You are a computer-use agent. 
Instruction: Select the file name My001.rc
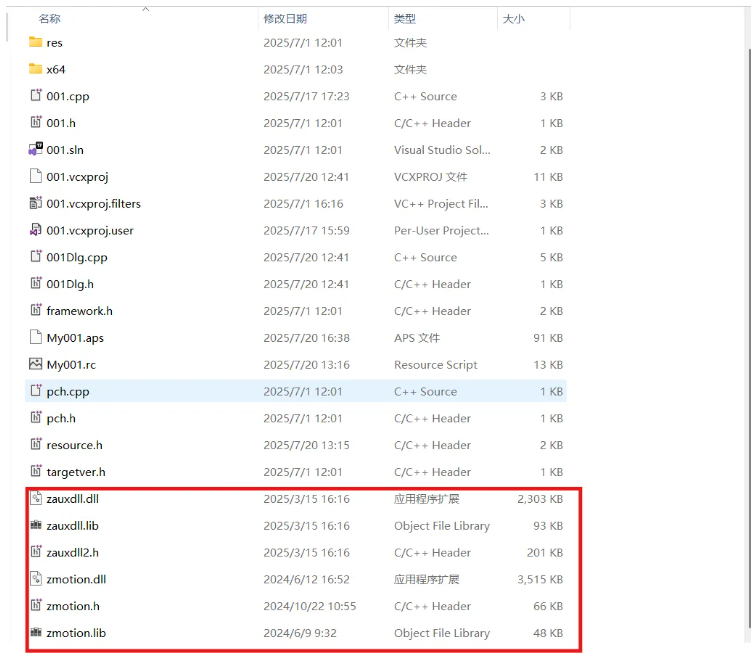(x=71, y=365)
